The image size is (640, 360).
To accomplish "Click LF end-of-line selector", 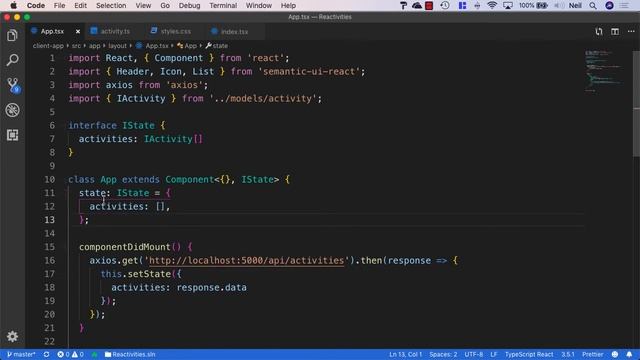I will 493,354.
